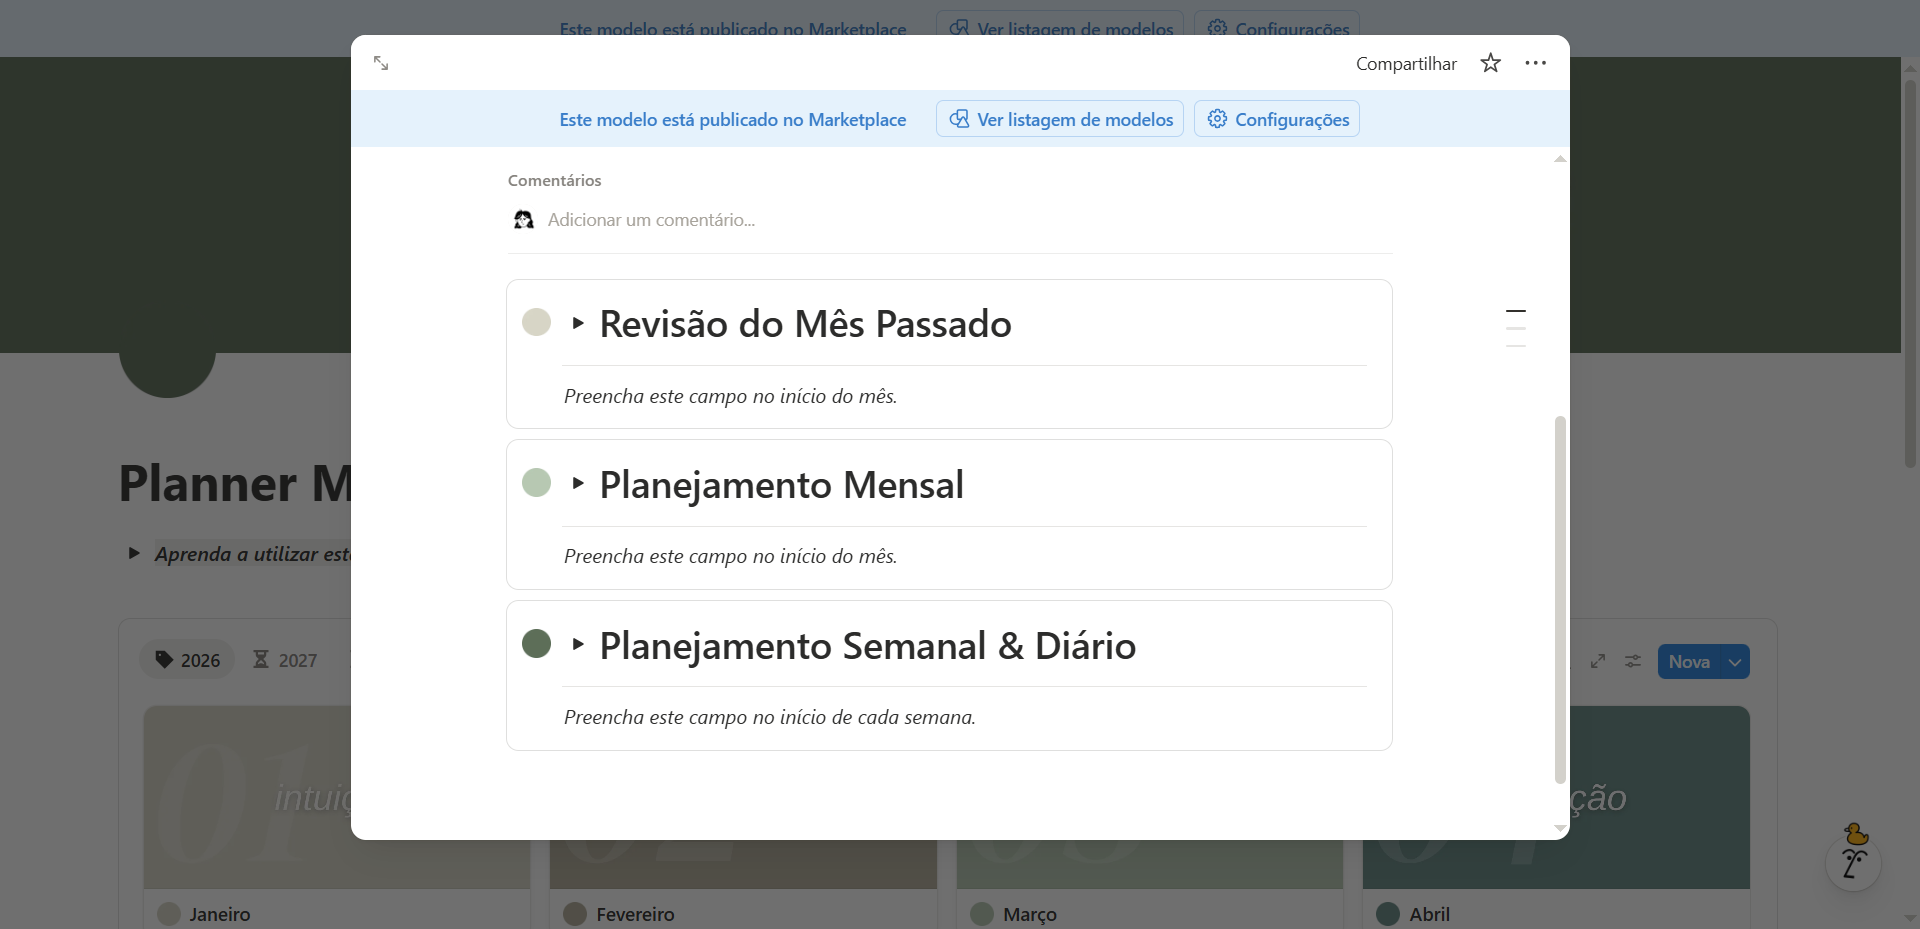Click the tag icon on the 2026 tab
Image resolution: width=1920 pixels, height=929 pixels.
point(164,660)
